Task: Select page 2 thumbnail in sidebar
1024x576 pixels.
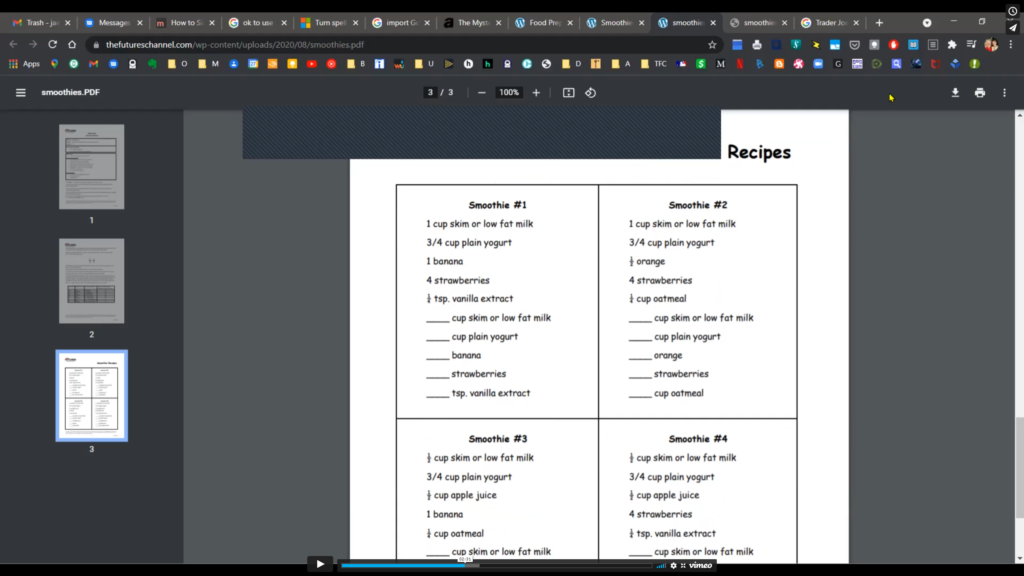Action: tap(92, 281)
